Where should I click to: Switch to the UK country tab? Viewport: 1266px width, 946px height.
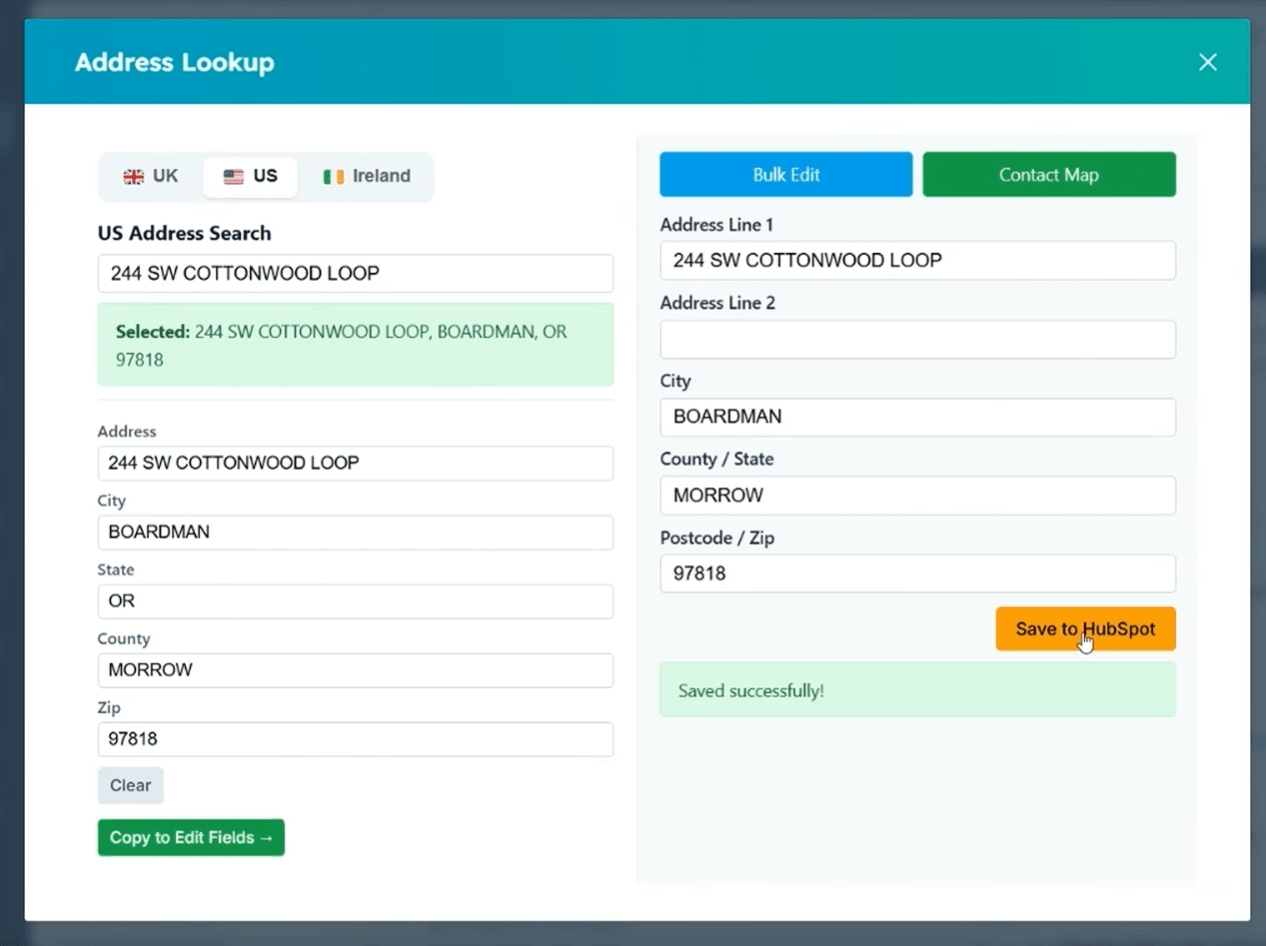[151, 176]
